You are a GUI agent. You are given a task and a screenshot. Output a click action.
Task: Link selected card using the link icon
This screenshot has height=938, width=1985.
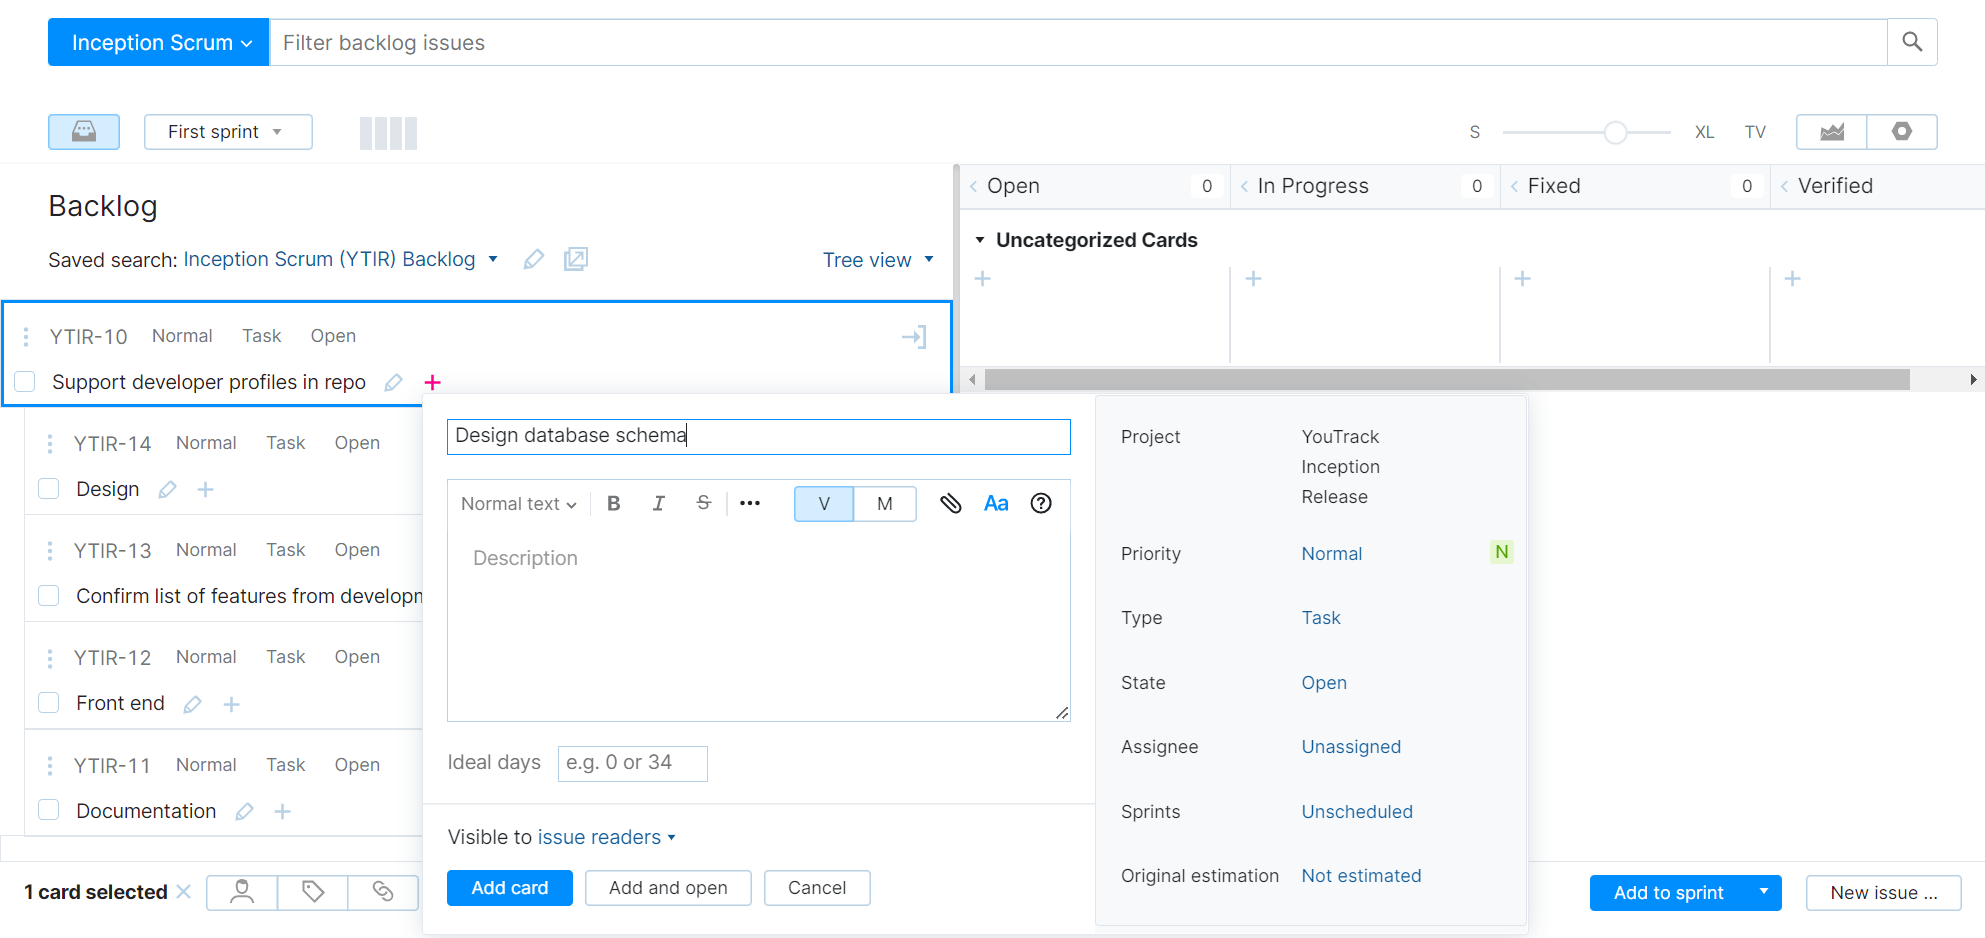click(x=382, y=892)
